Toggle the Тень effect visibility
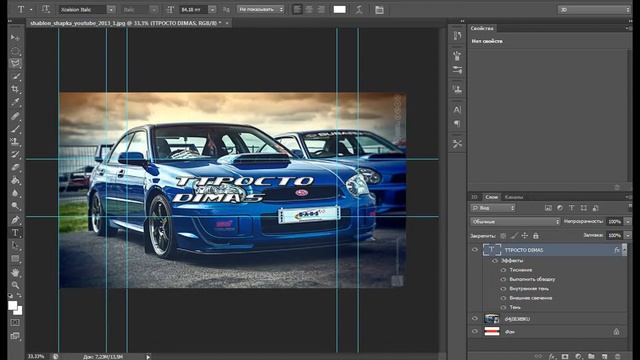640x360 pixels. pos(503,307)
